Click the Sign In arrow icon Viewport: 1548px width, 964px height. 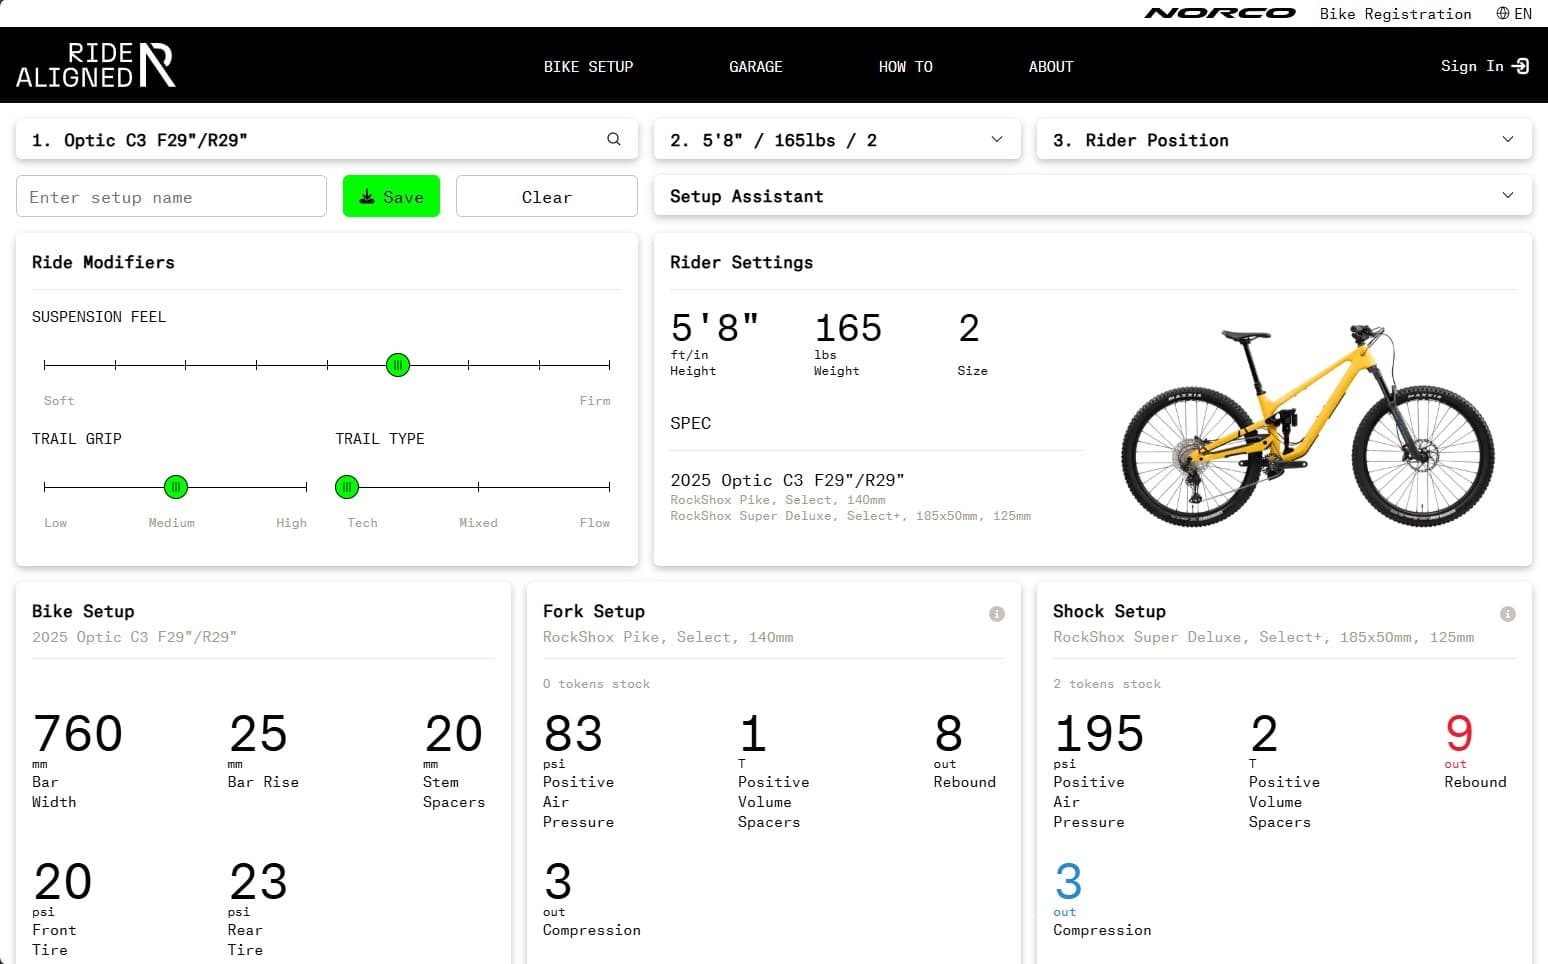pos(1521,66)
